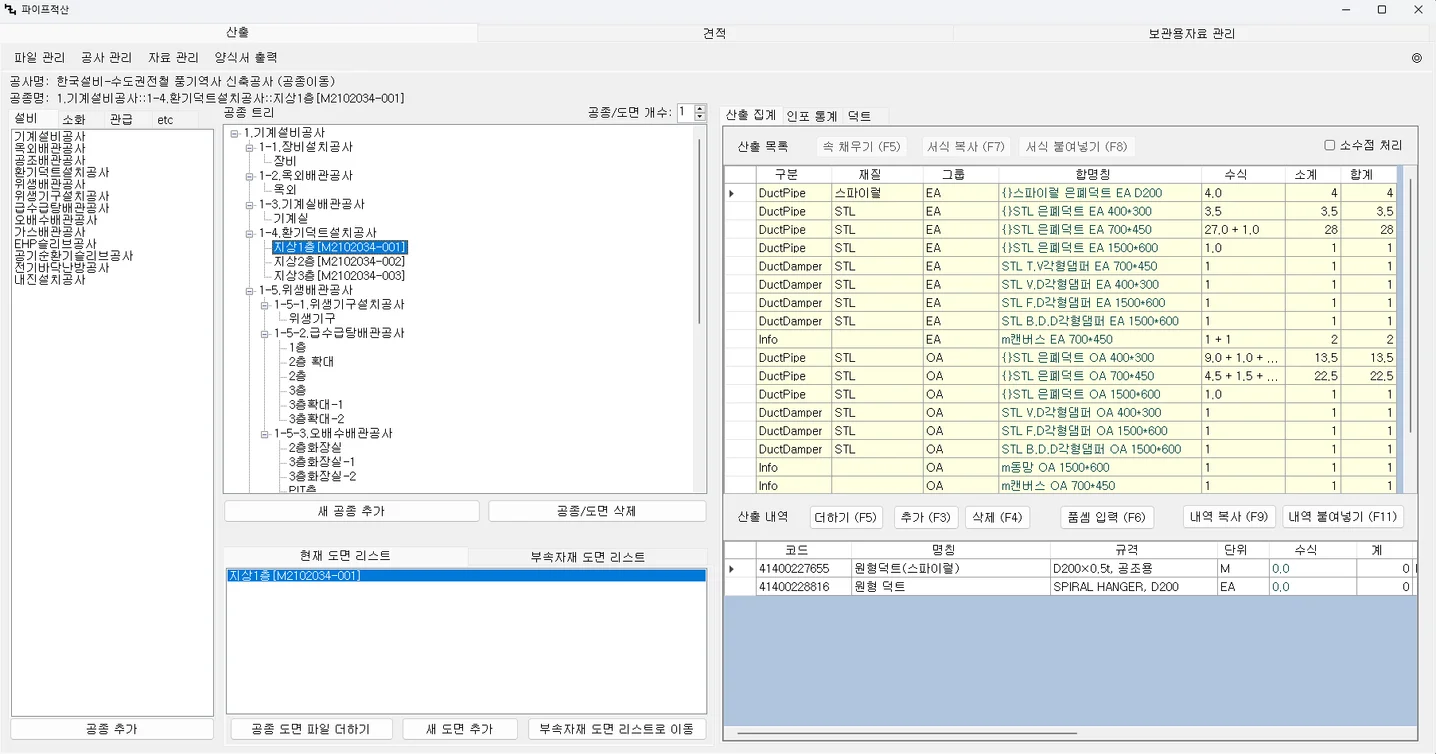1436x754 pixels.
Task: Switch to the 산출 집계 tab
Action: click(x=751, y=116)
